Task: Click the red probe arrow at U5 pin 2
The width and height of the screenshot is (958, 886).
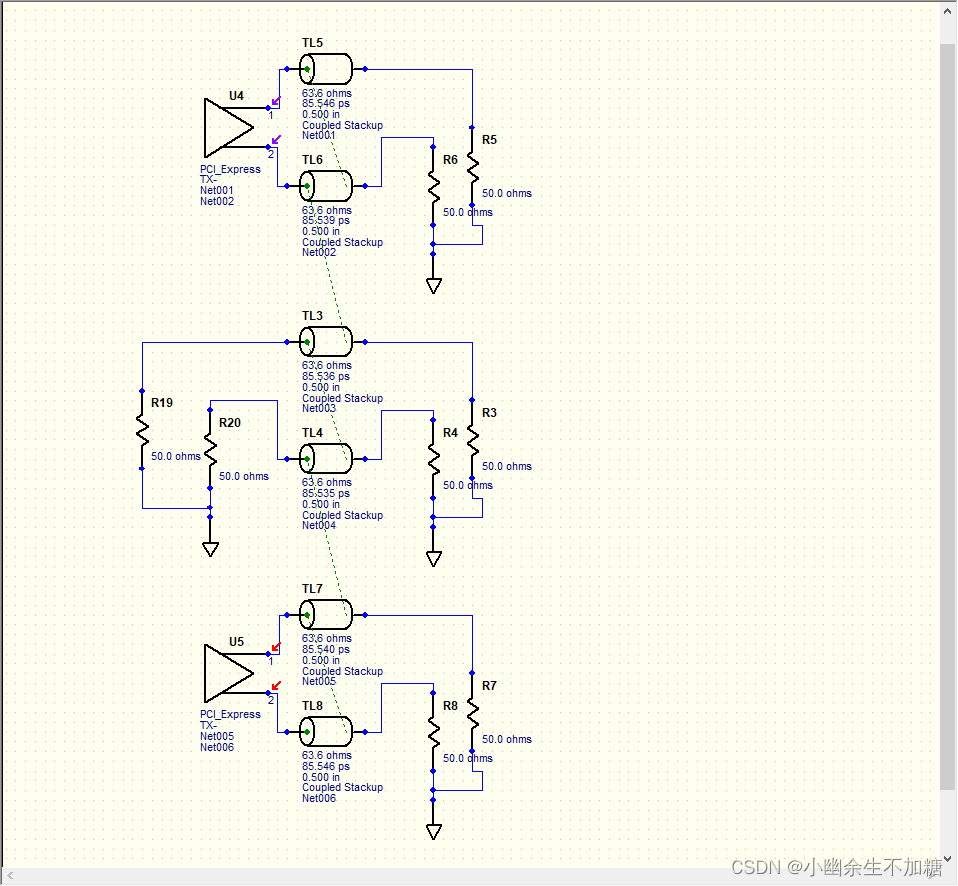Action: 276,686
